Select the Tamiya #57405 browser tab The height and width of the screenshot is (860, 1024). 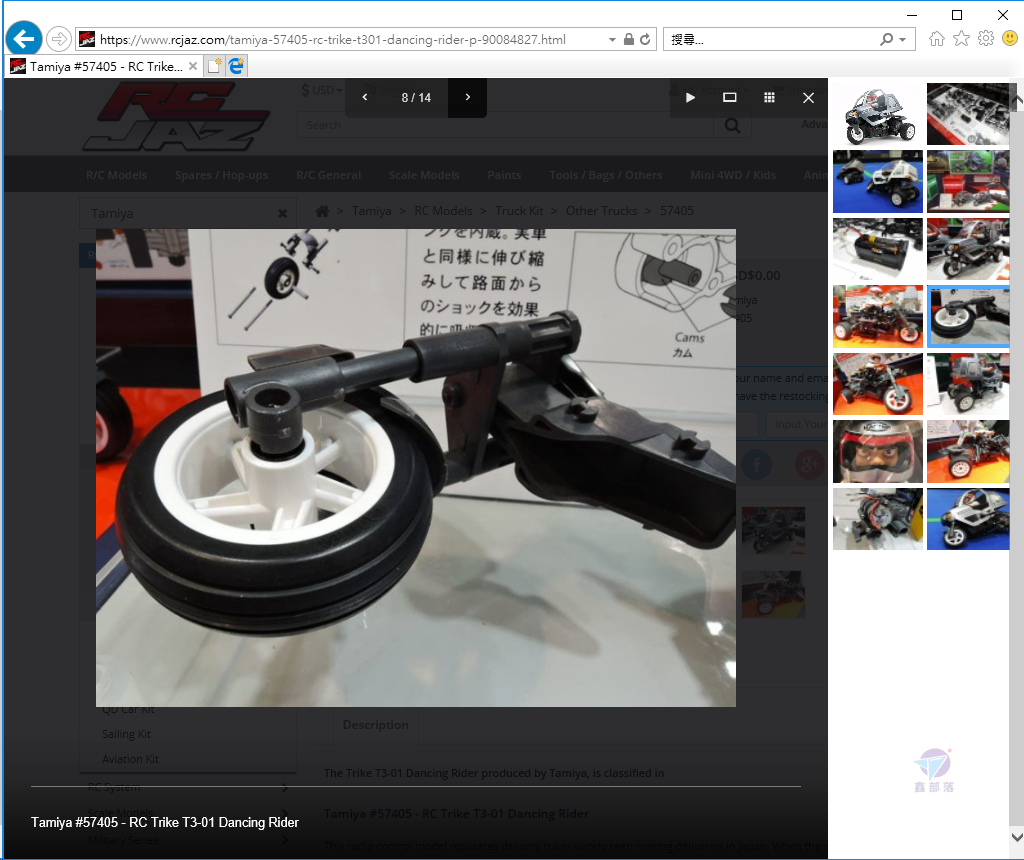click(104, 66)
